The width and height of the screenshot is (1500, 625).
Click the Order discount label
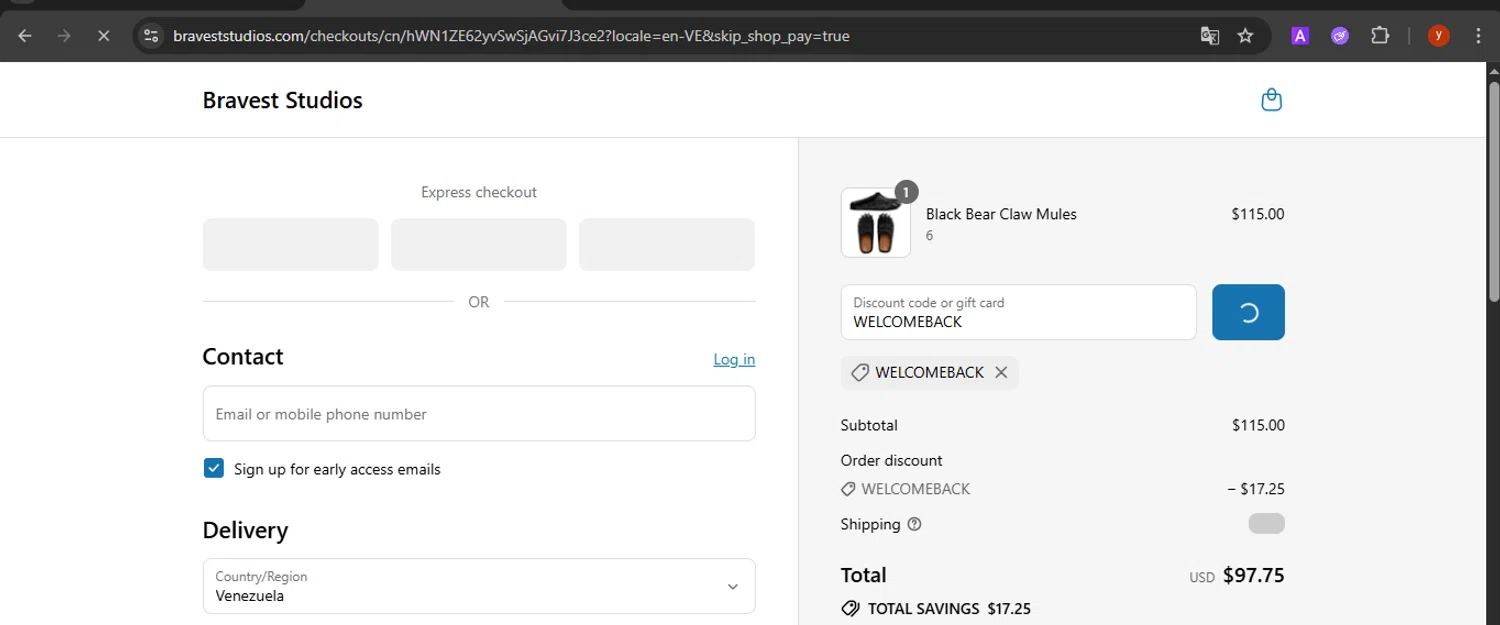pyautogui.click(x=892, y=460)
